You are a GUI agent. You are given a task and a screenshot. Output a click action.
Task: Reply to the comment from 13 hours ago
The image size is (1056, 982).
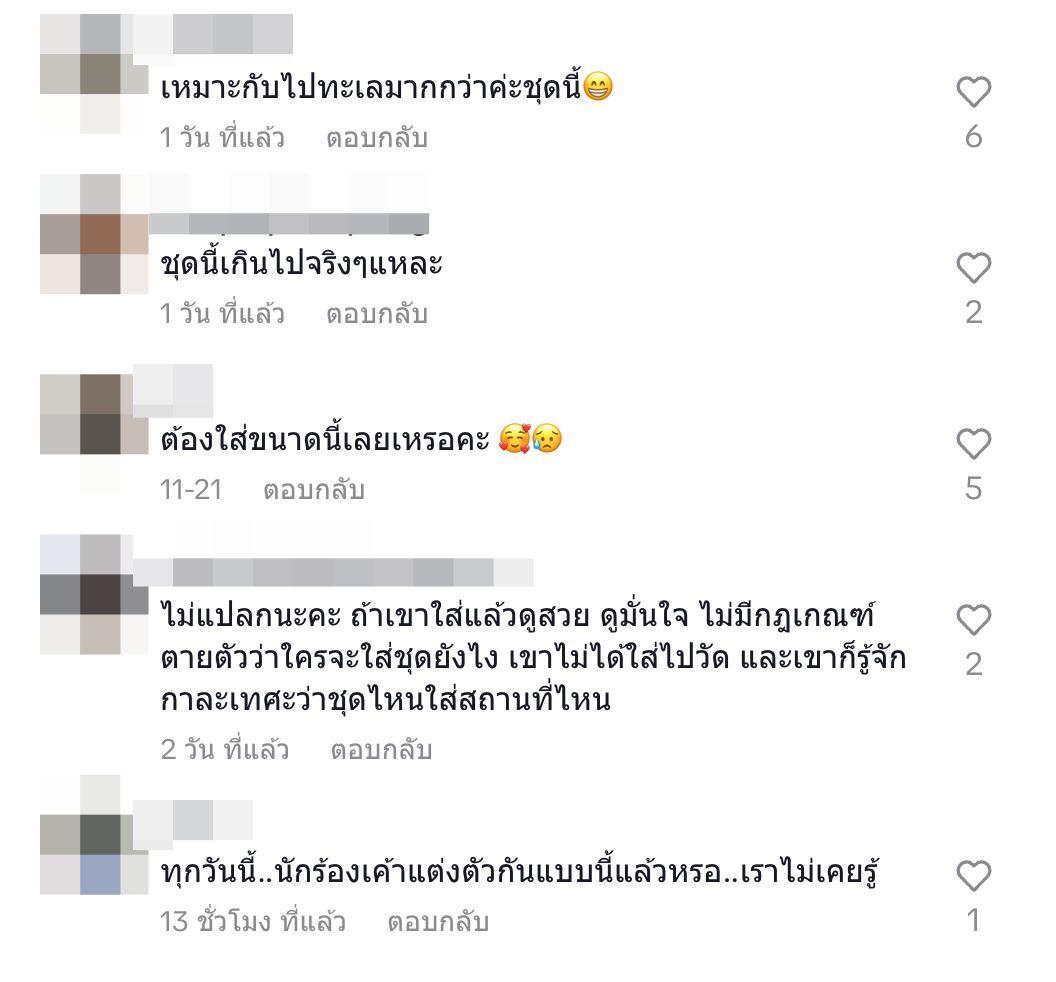click(x=438, y=921)
